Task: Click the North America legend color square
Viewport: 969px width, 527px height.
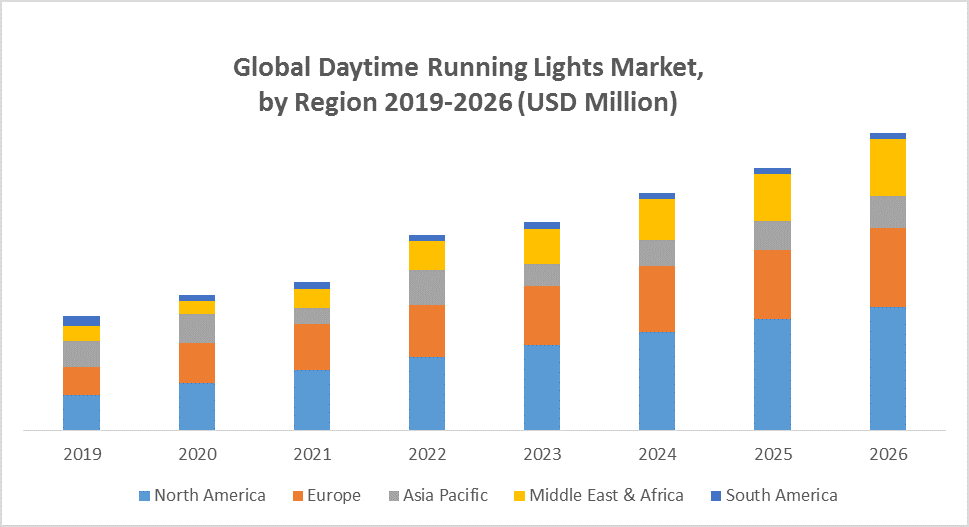Action: (143, 496)
